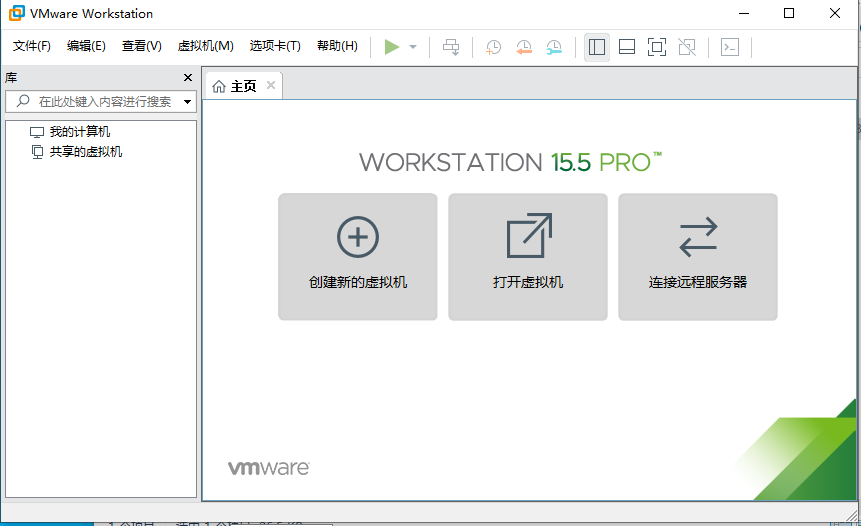
Task: Open the snapshot manager icon
Action: point(554,47)
